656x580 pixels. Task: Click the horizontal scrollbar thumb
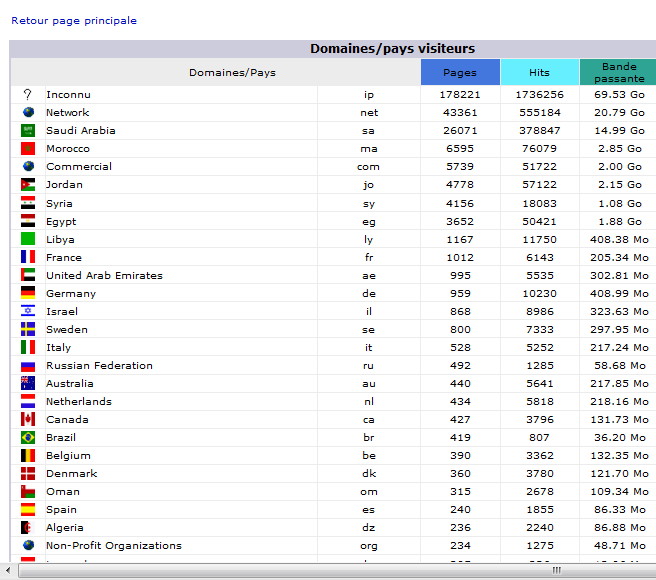pos(337,570)
